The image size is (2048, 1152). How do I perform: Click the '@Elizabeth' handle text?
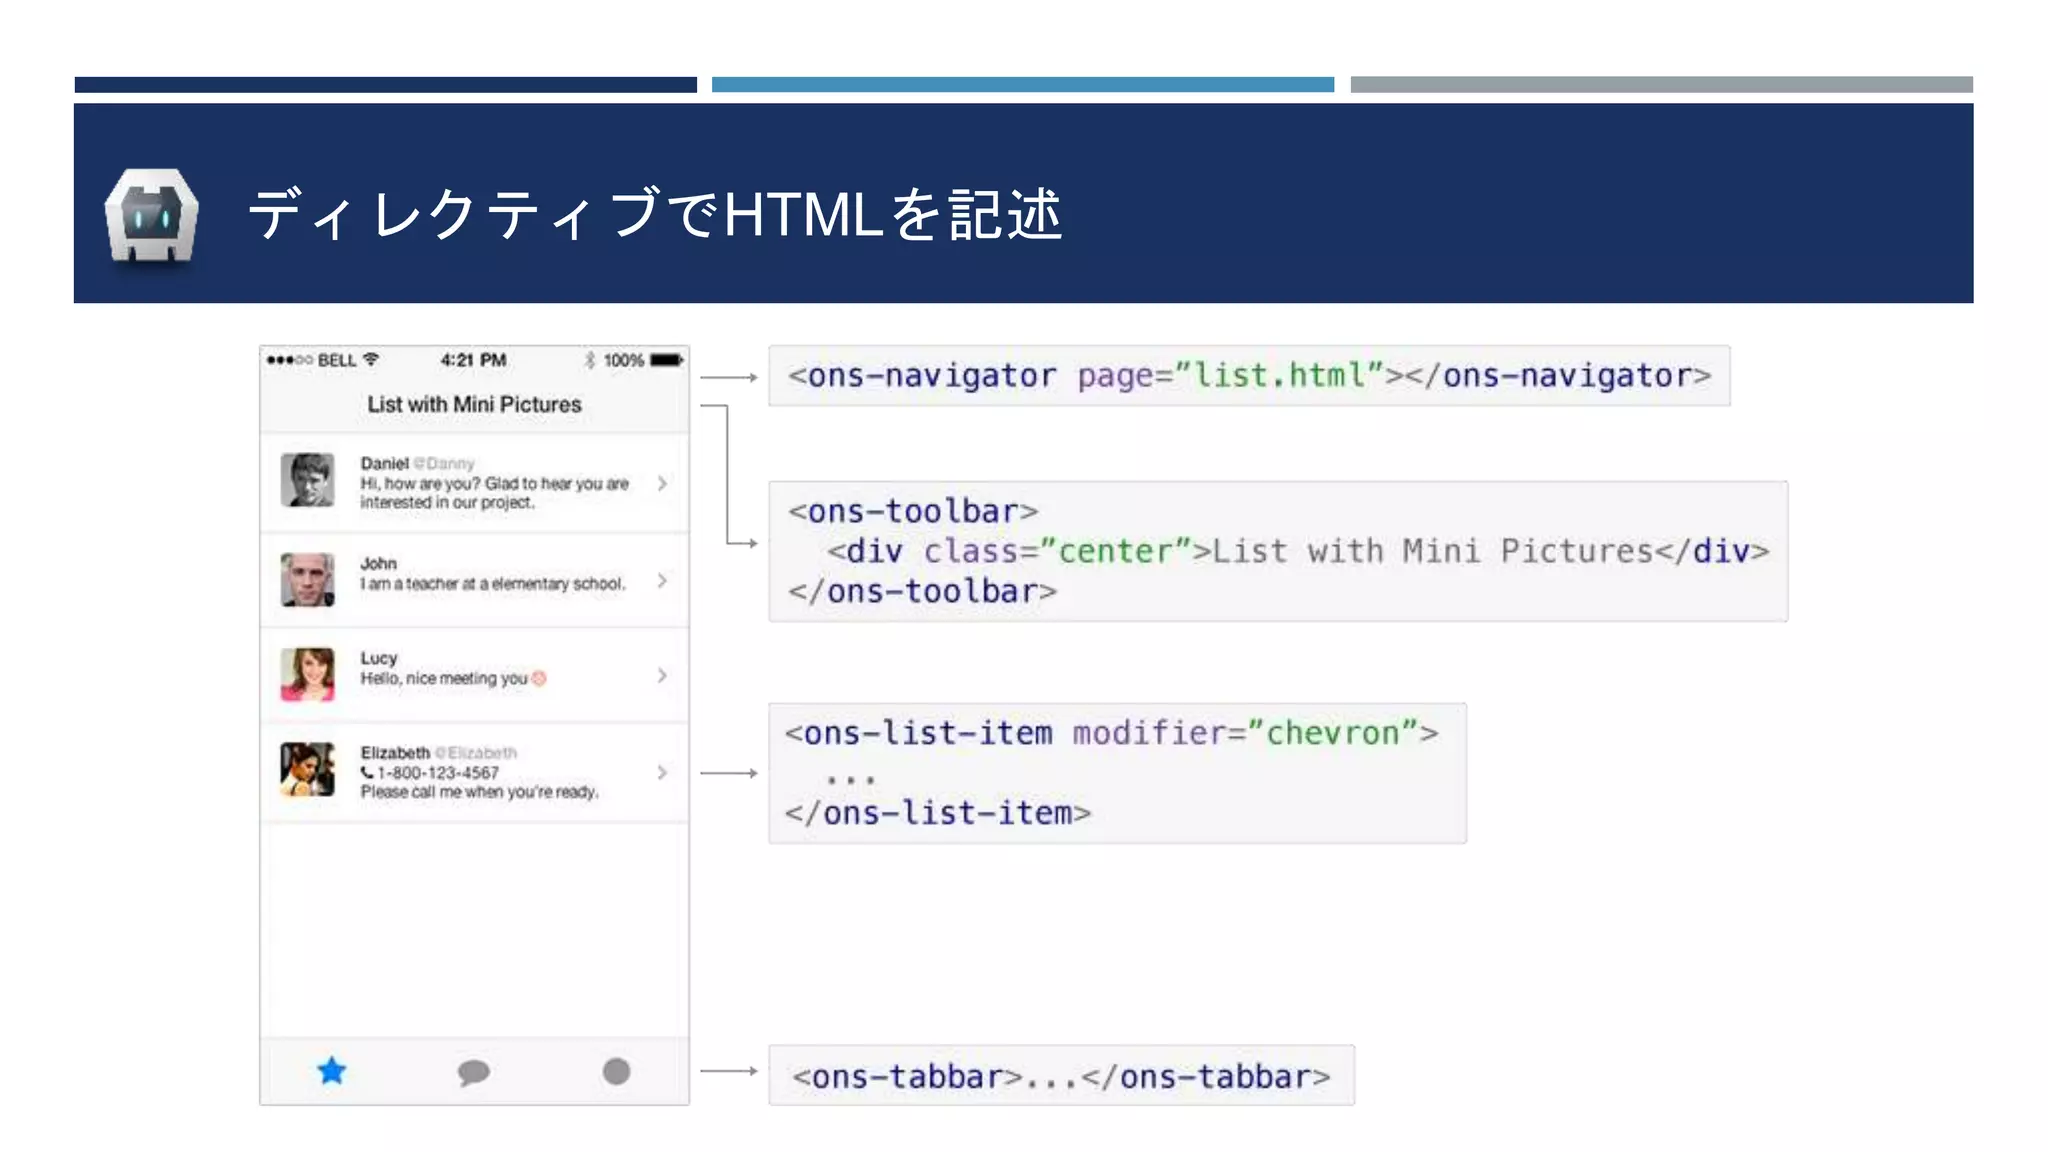tap(476, 753)
